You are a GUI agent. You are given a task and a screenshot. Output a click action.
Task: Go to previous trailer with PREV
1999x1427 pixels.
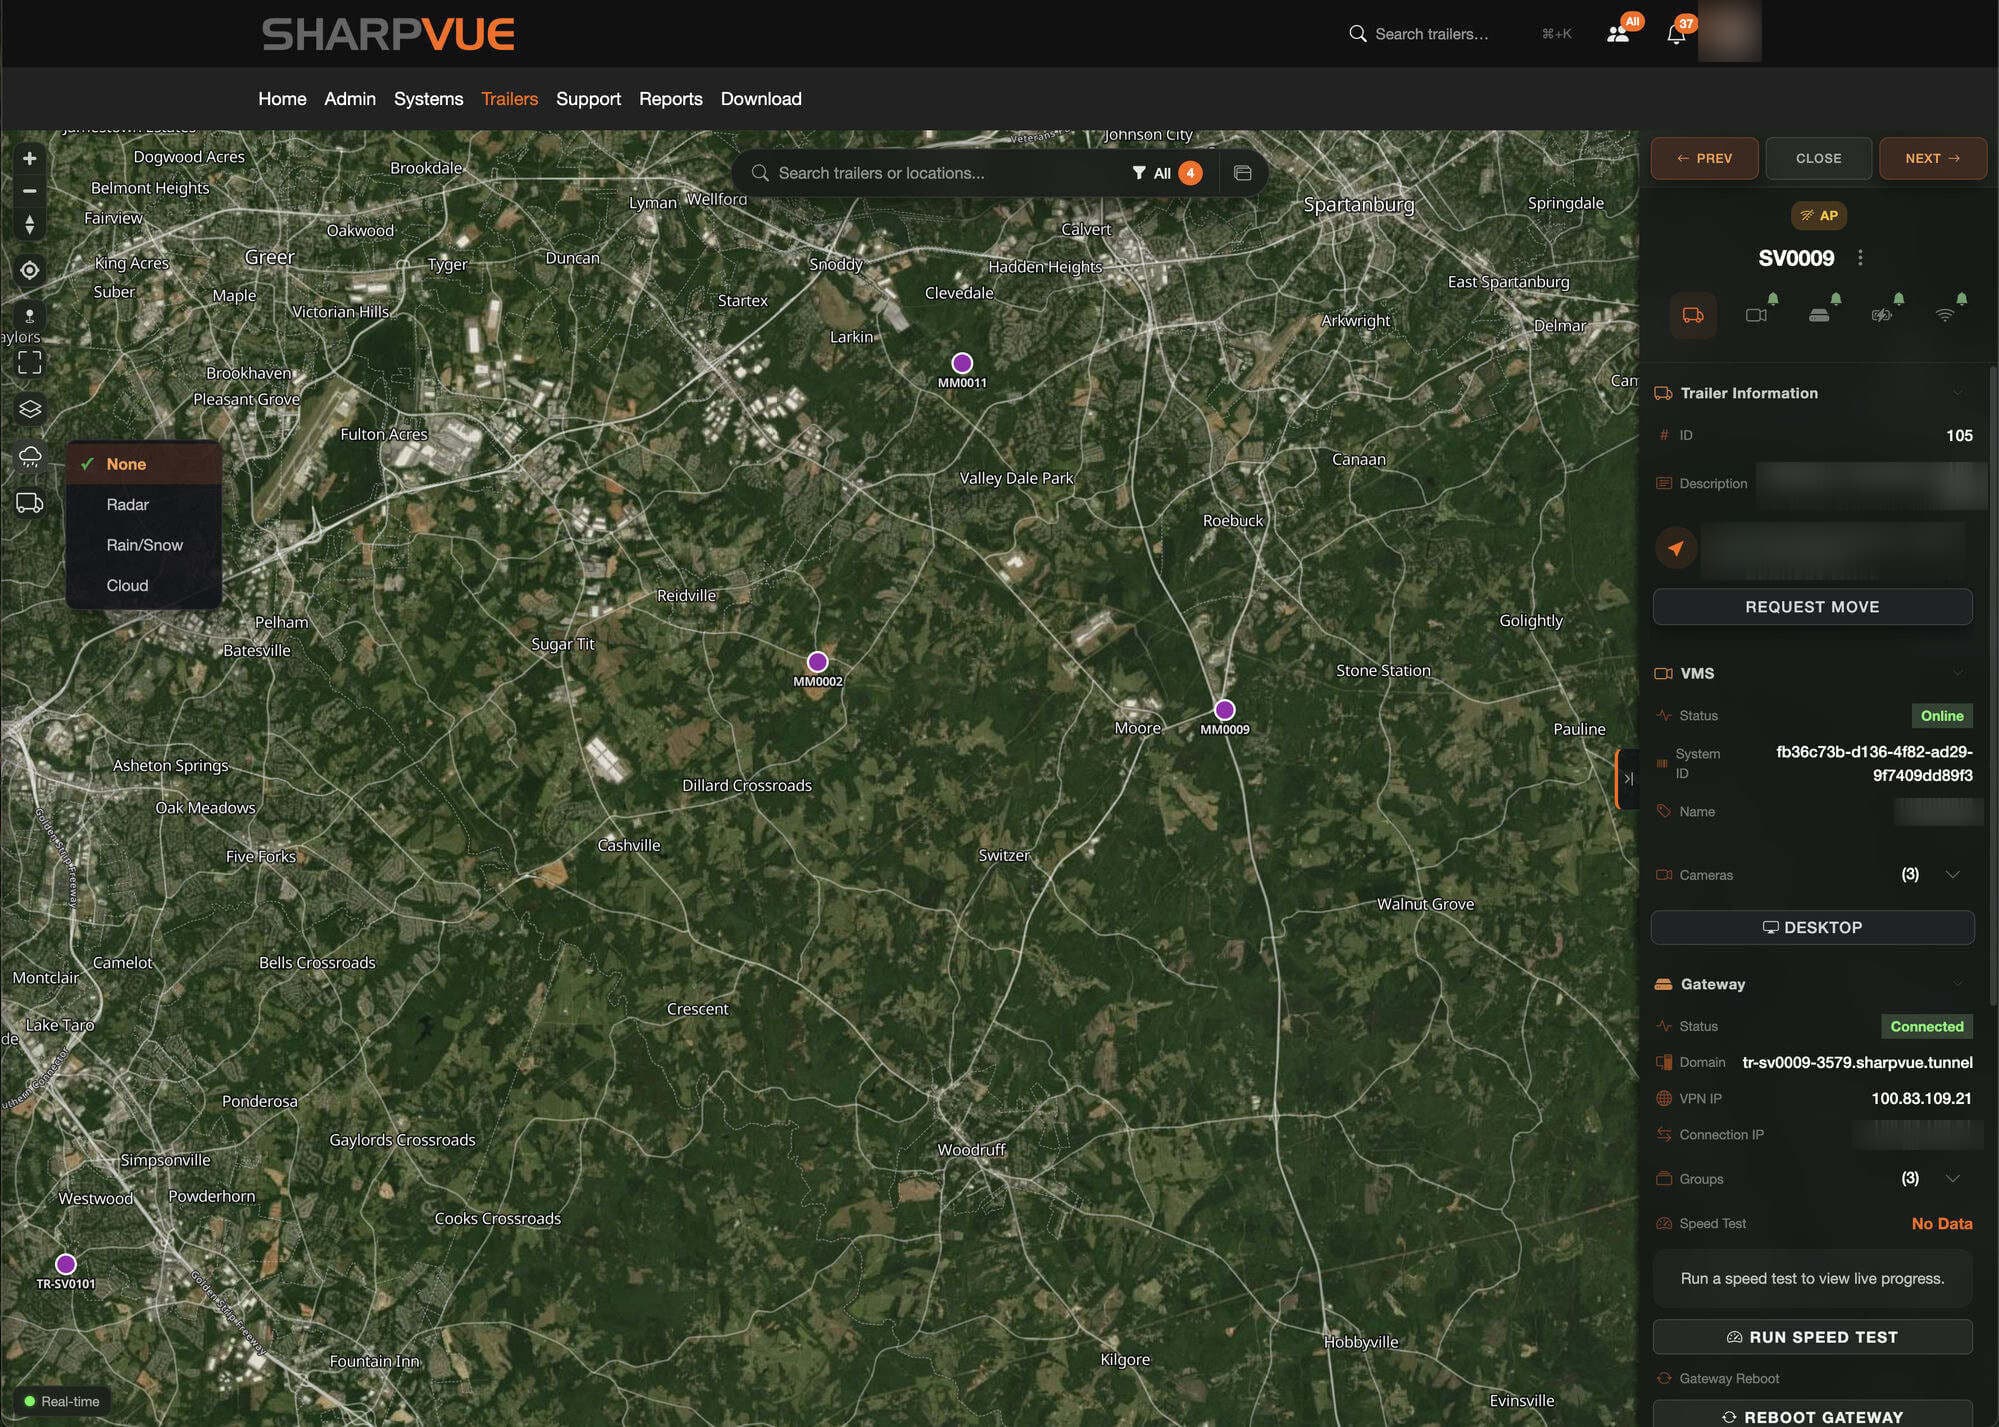pyautogui.click(x=1704, y=158)
